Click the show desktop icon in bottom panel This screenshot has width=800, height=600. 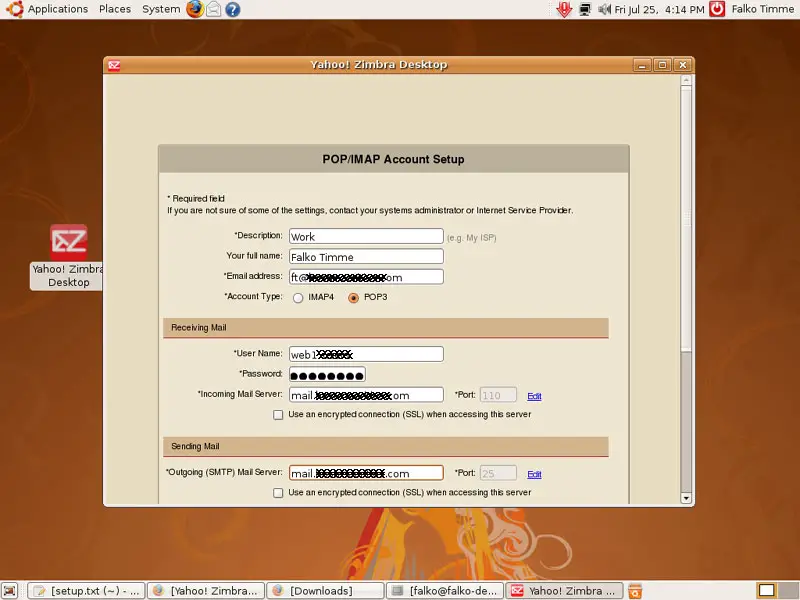pyautogui.click(x=9, y=591)
